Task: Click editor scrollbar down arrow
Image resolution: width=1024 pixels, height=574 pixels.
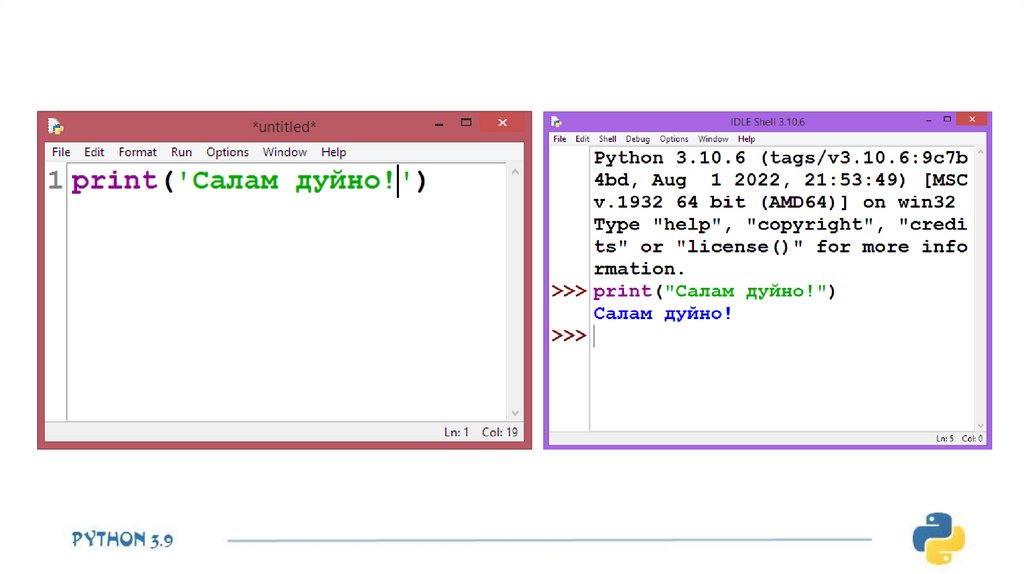Action: [516, 412]
